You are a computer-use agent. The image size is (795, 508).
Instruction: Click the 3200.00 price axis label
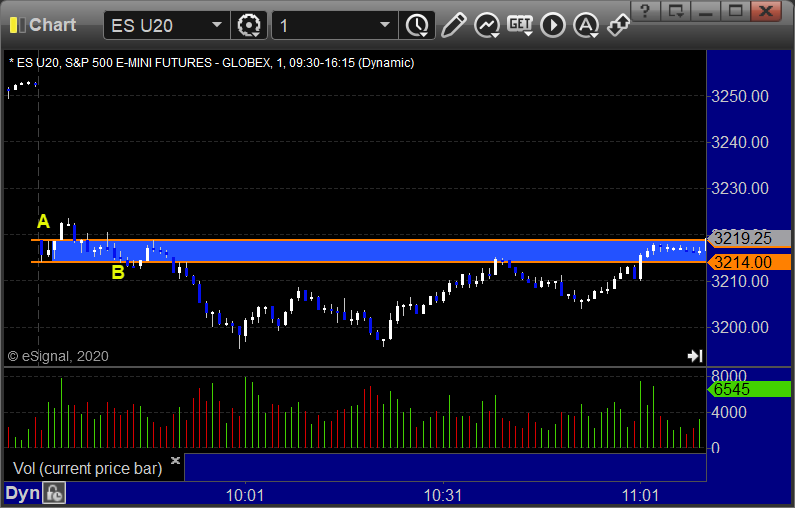click(x=740, y=327)
